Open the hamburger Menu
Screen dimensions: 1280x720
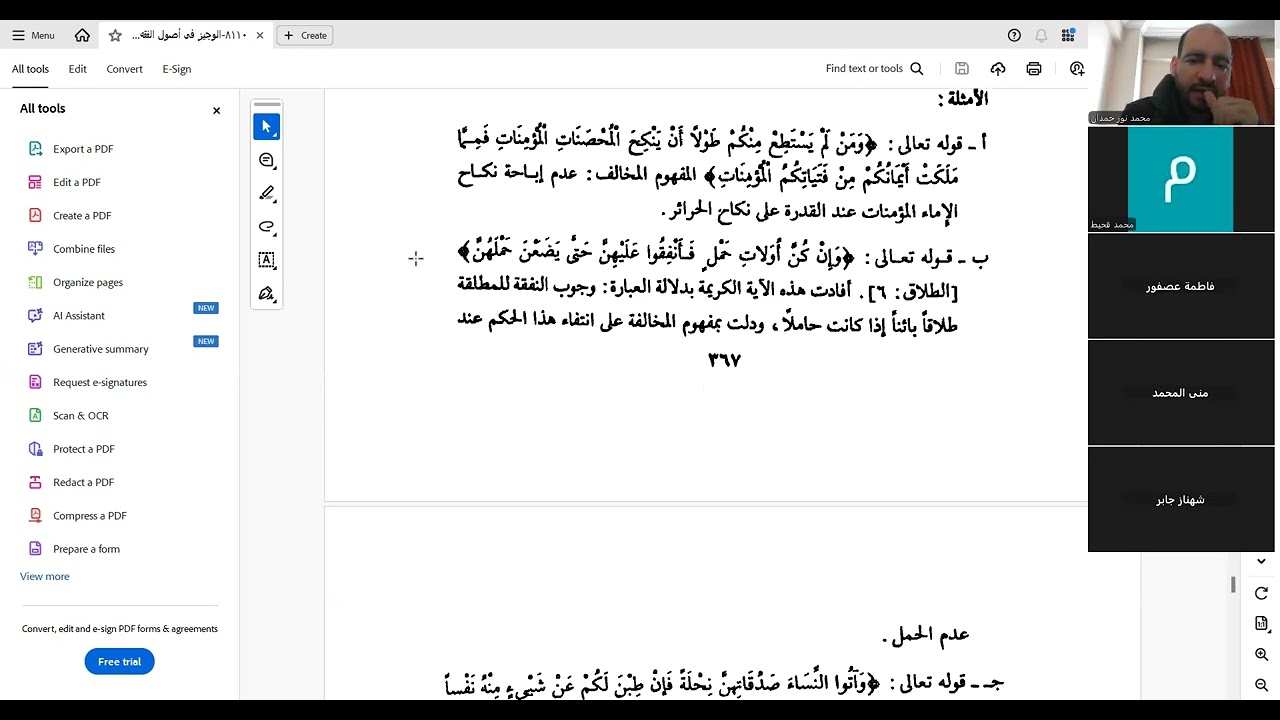33,35
